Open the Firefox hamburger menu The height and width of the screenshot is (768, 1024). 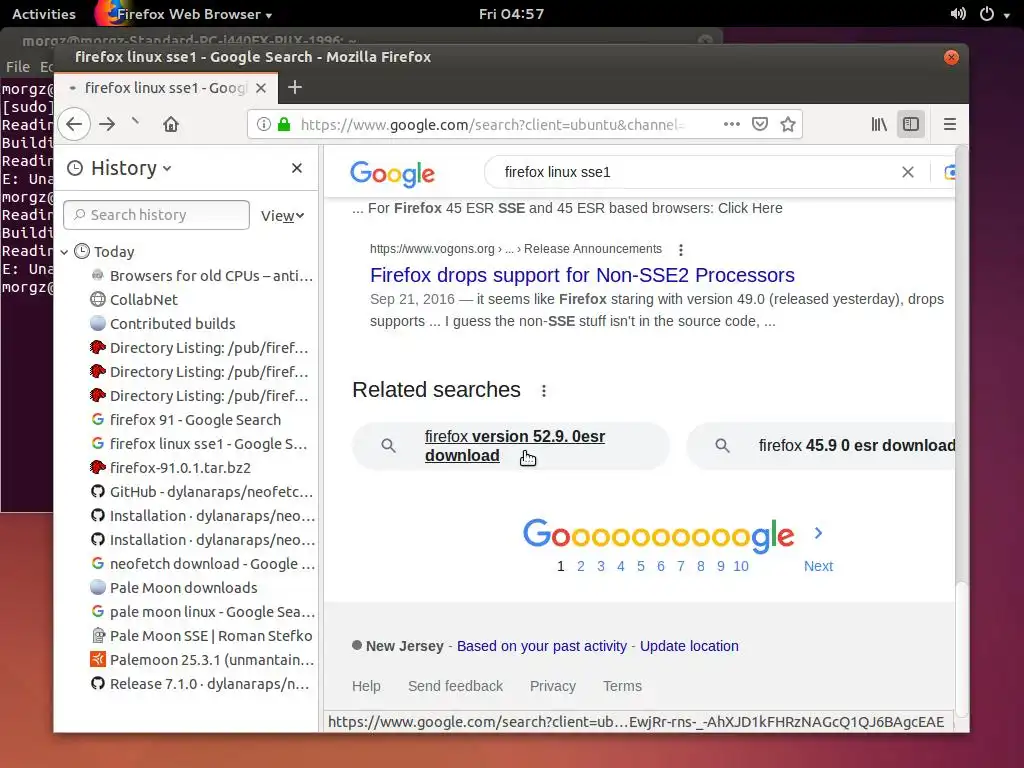[950, 124]
